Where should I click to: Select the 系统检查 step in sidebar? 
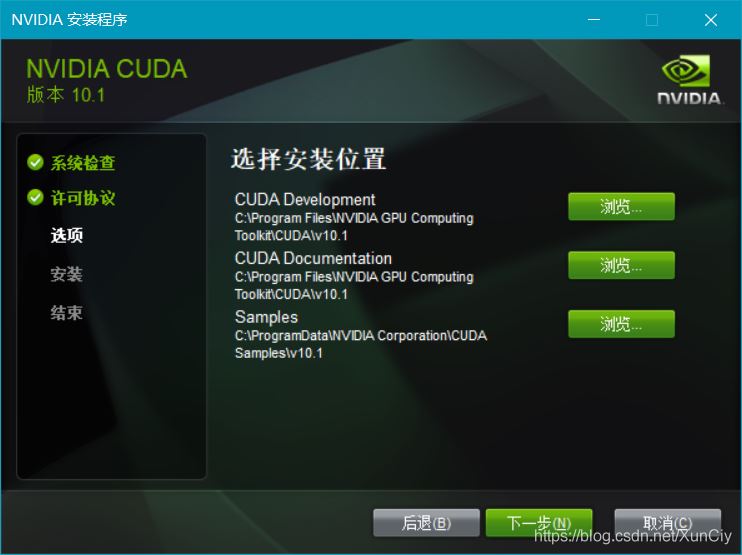83,162
